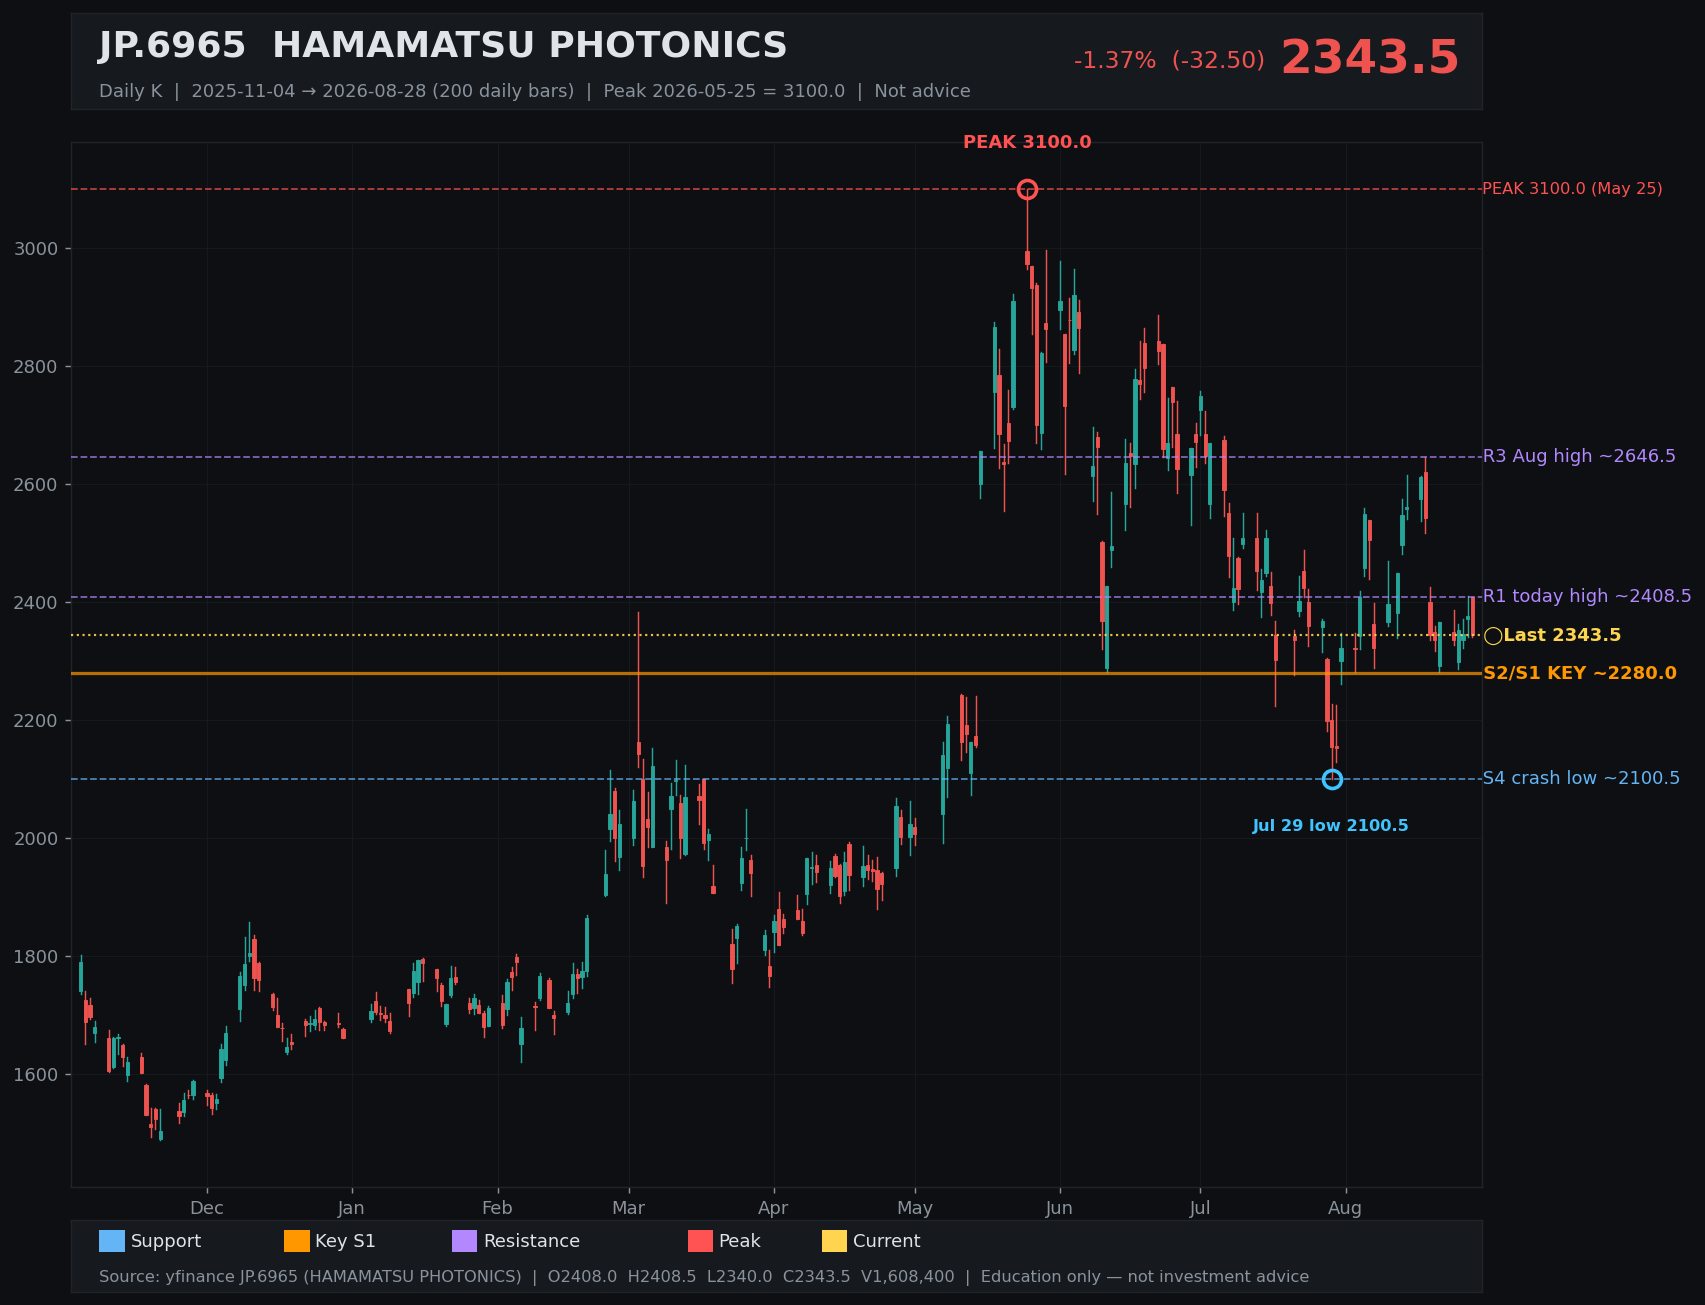Click the Jun x-axis label
The width and height of the screenshot is (1705, 1305).
[1059, 1208]
